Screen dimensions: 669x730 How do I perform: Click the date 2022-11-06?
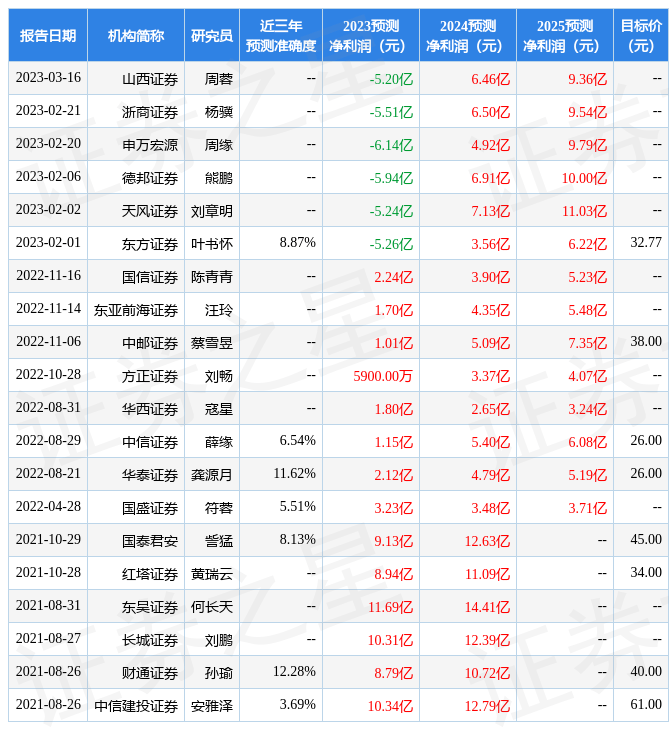point(48,342)
